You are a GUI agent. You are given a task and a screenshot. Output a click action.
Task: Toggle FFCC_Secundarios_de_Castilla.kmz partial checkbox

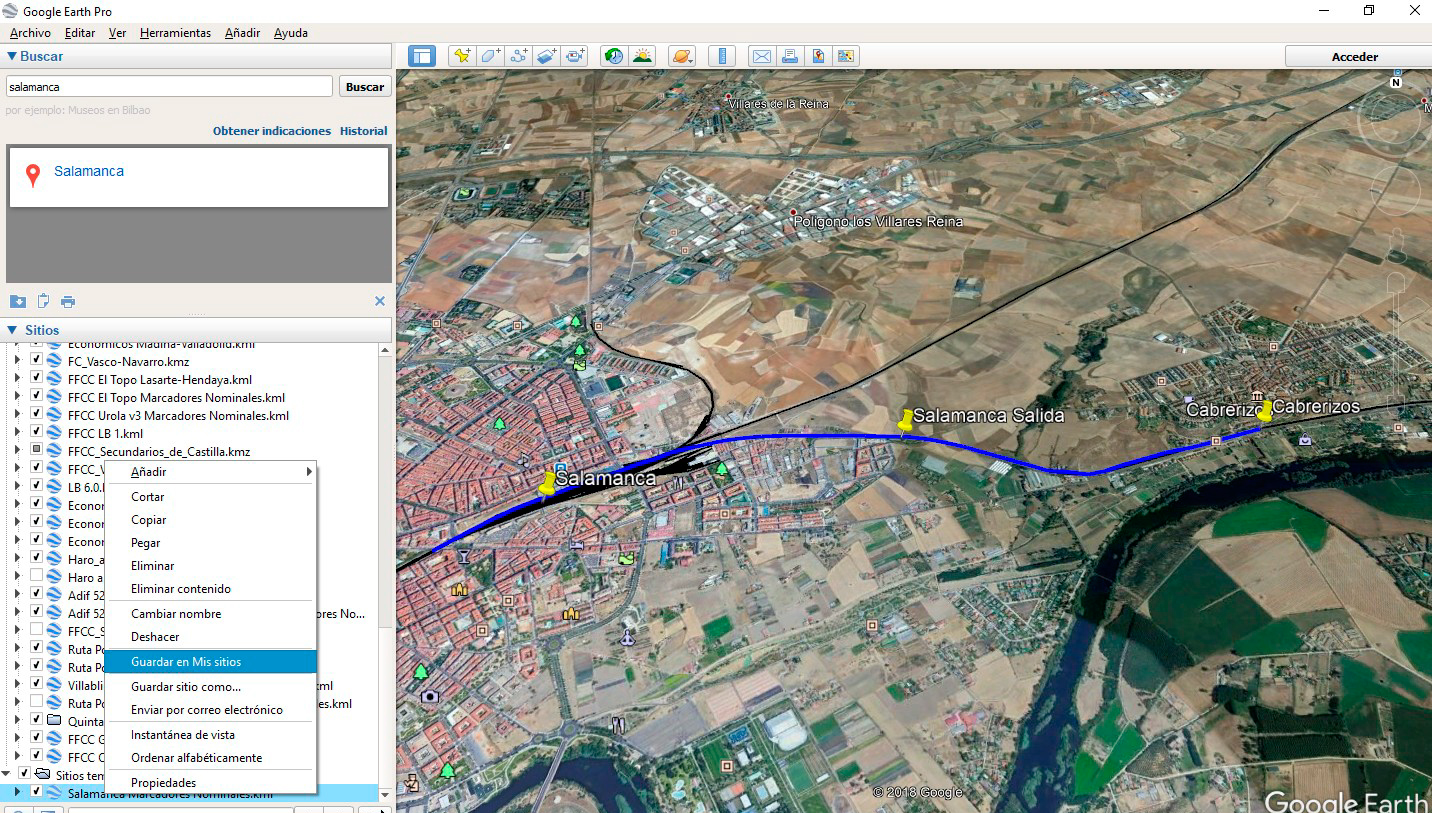click(x=36, y=451)
